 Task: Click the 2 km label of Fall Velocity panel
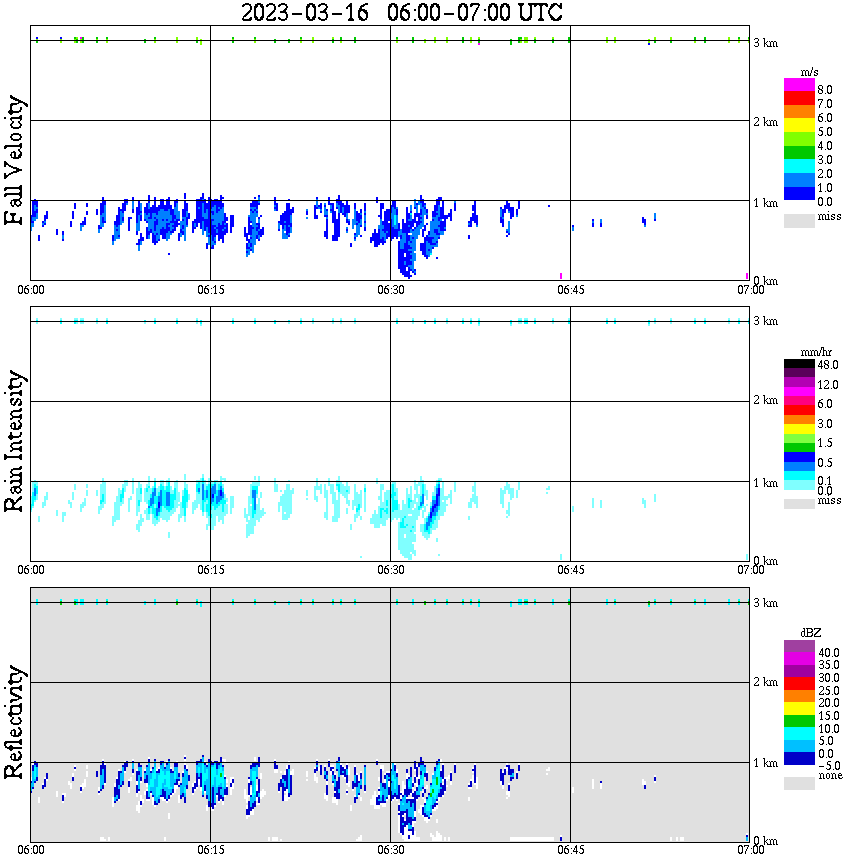766,122
